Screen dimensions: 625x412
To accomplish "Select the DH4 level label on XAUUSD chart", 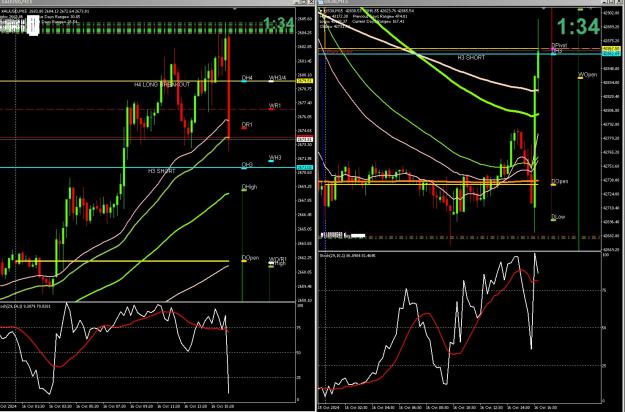I will 247,77.
